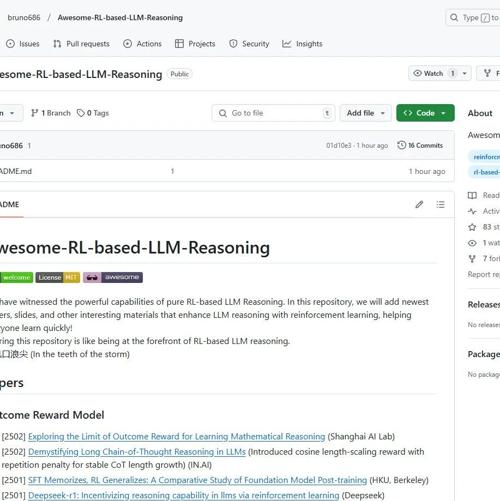The image size is (500, 501).
Task: Click the Pull requests icon
Action: point(57,44)
